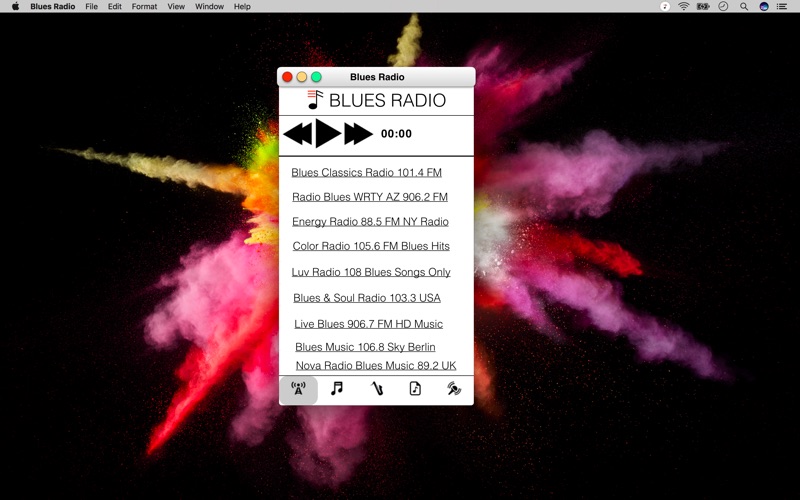The width and height of the screenshot is (800, 500).
Task: Switch to the music notes tab
Action: [x=337, y=389]
